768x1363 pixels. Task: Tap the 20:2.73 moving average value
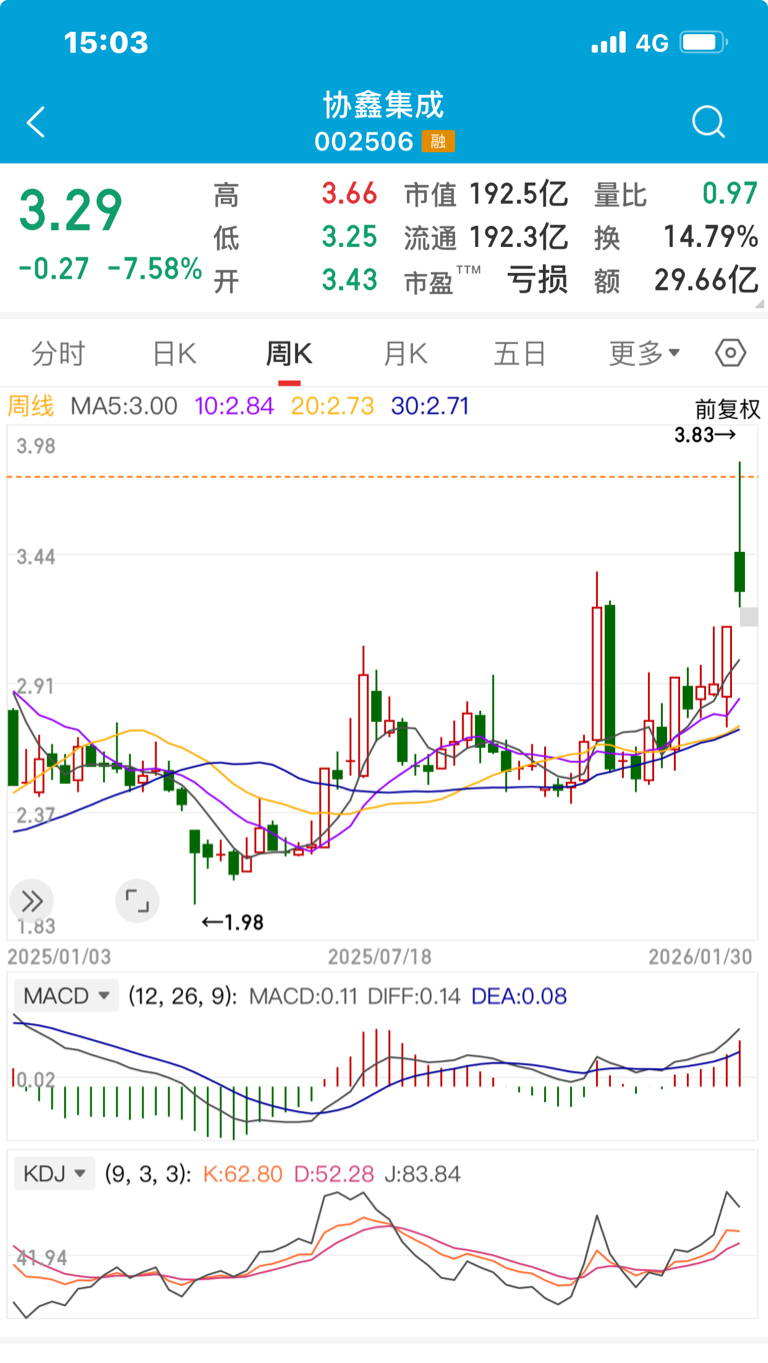coord(333,406)
